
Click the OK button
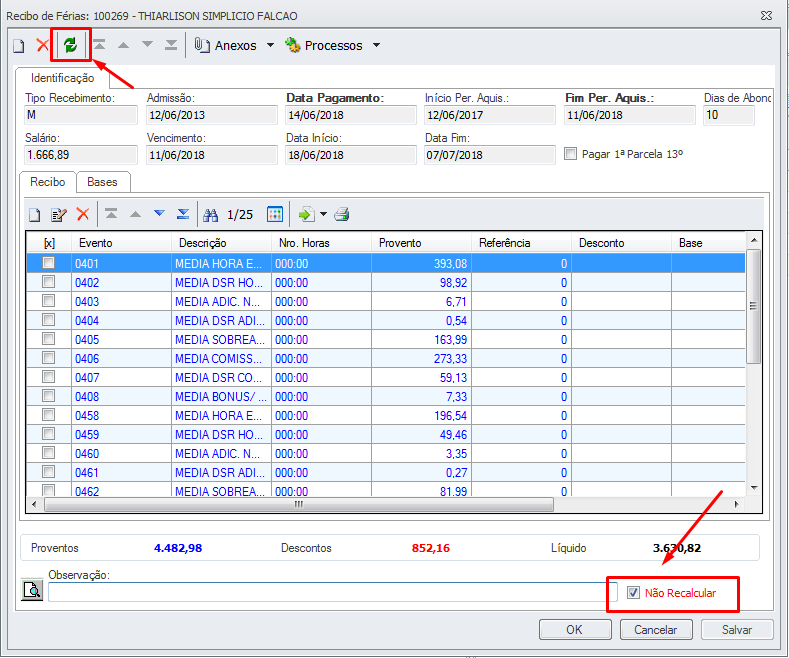[x=575, y=629]
